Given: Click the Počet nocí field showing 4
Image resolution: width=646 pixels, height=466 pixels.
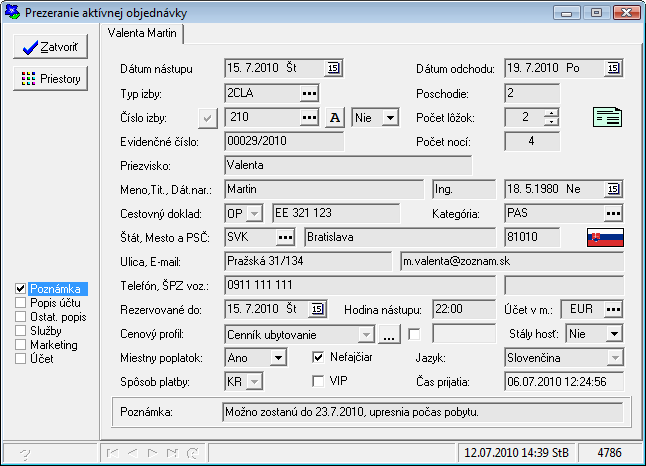Looking at the screenshot, I should tap(532, 142).
